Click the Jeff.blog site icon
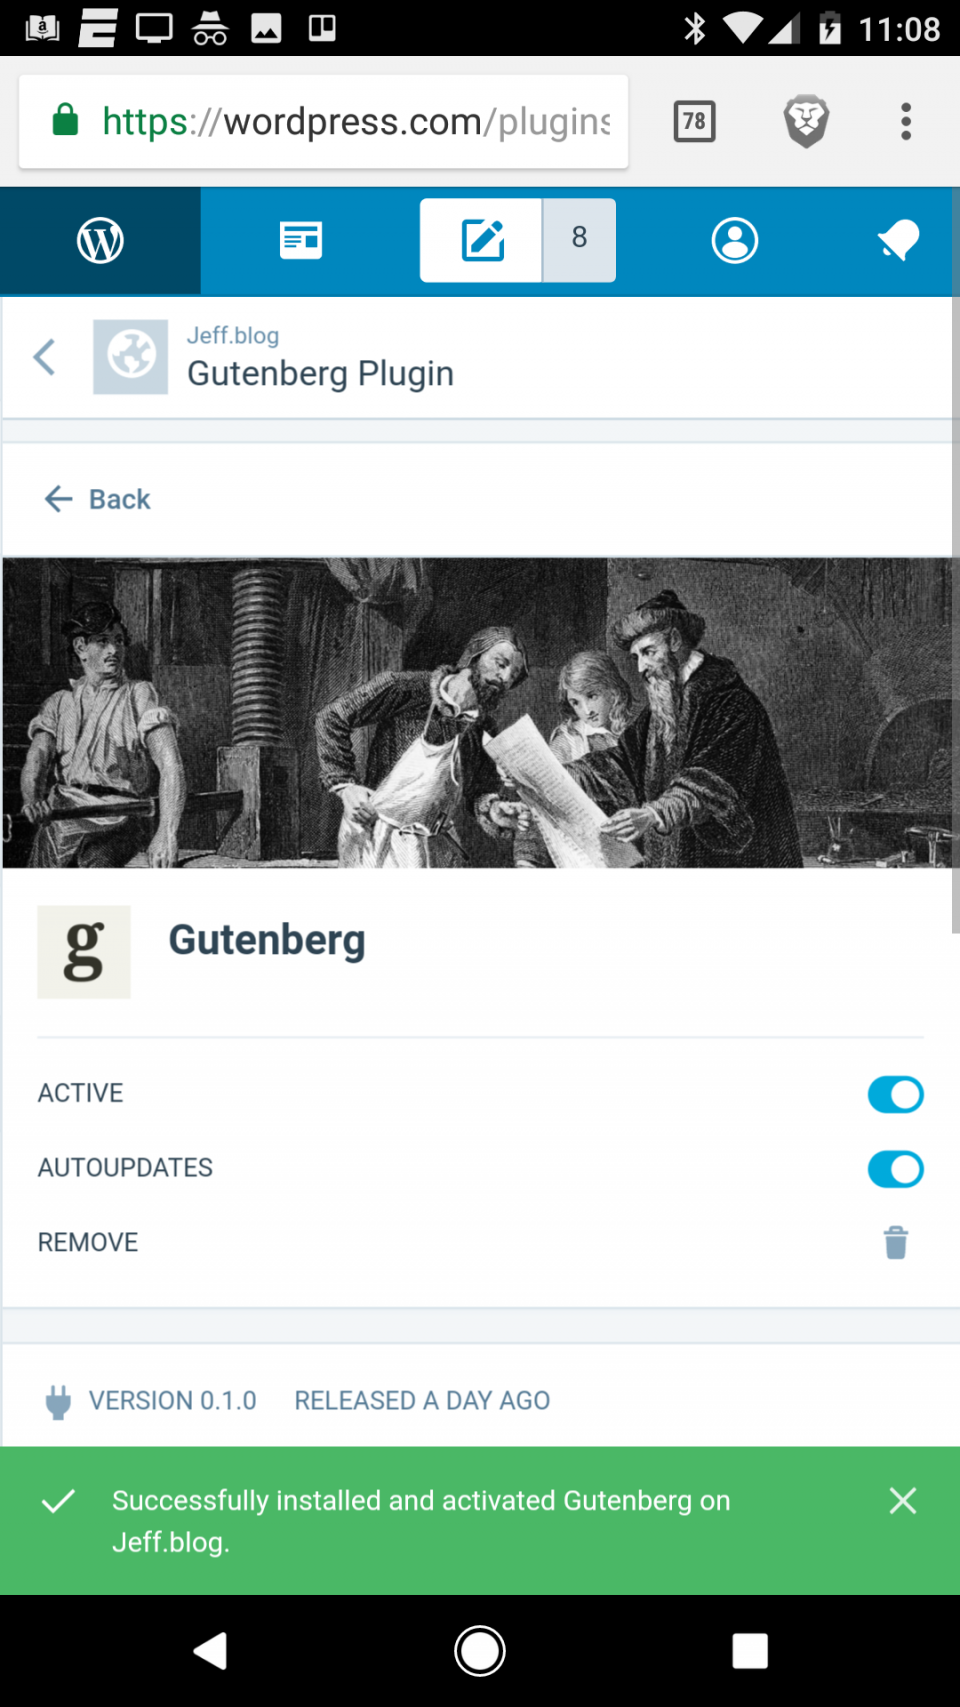Screen dimensions: 960x1707 click(131, 357)
